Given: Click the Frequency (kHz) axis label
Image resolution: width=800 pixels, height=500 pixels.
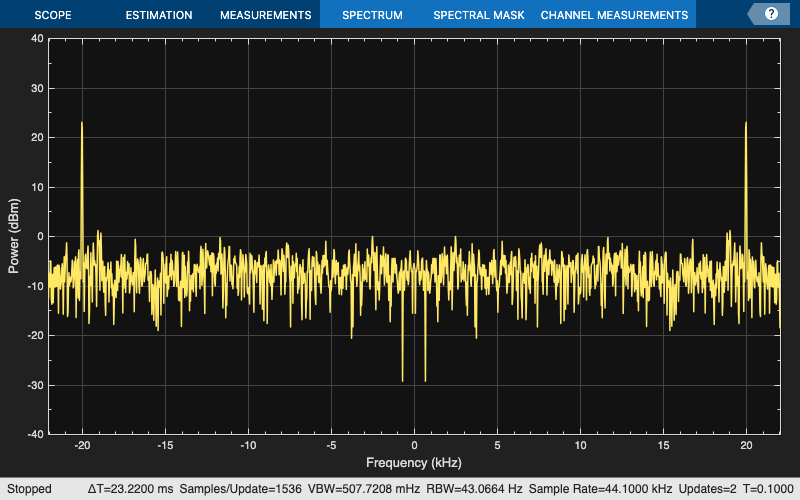Looking at the screenshot, I should 413,463.
